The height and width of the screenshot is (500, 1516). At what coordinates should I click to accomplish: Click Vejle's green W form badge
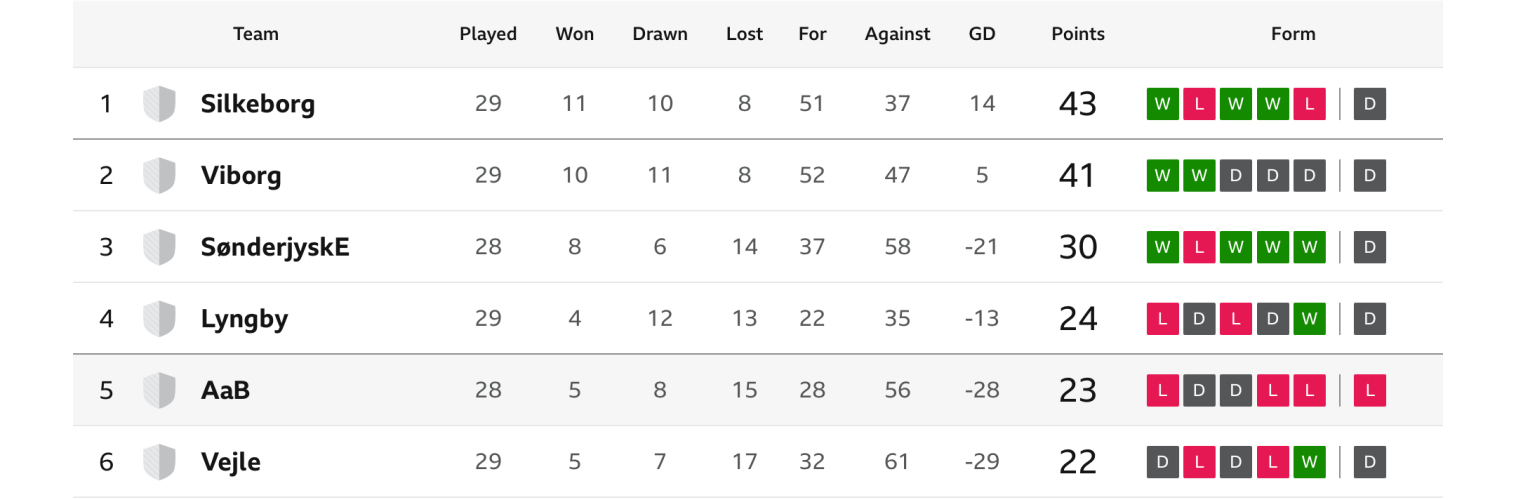click(1308, 462)
